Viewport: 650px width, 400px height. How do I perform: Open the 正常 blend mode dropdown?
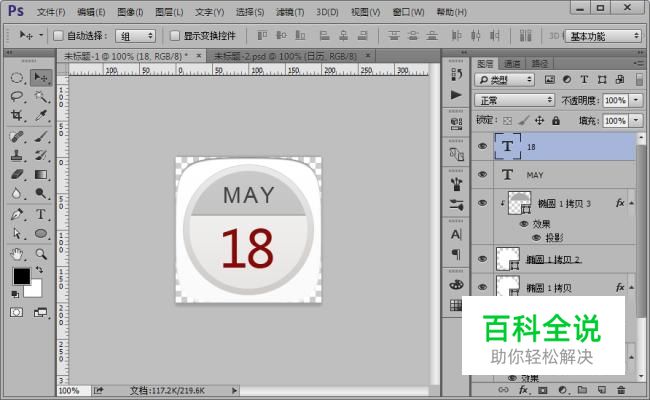click(514, 100)
